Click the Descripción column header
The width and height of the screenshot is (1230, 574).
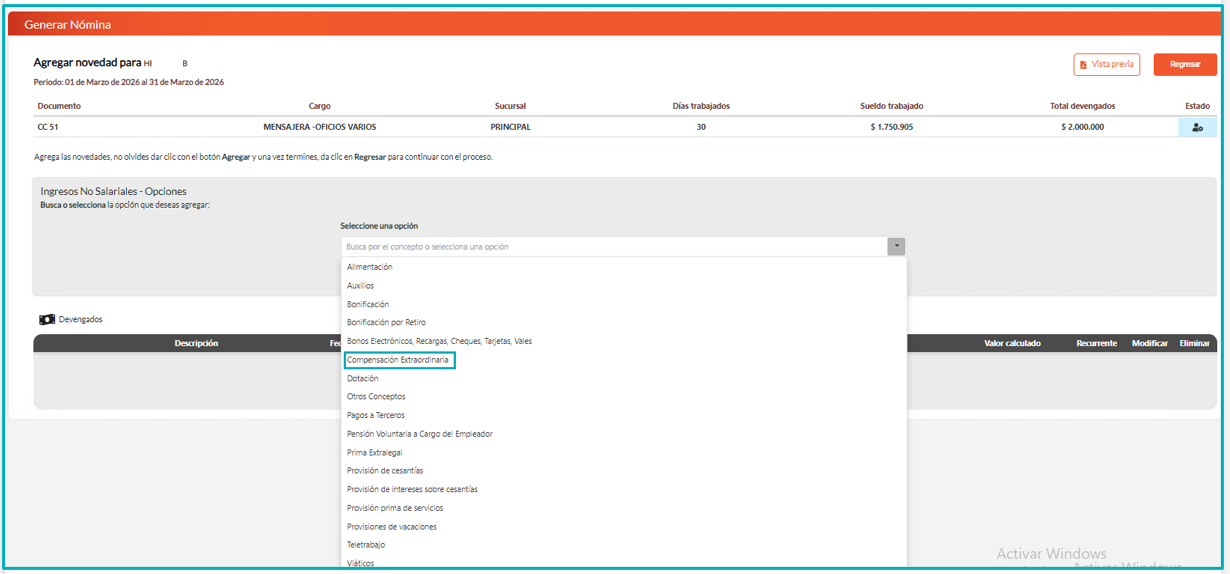click(196, 343)
